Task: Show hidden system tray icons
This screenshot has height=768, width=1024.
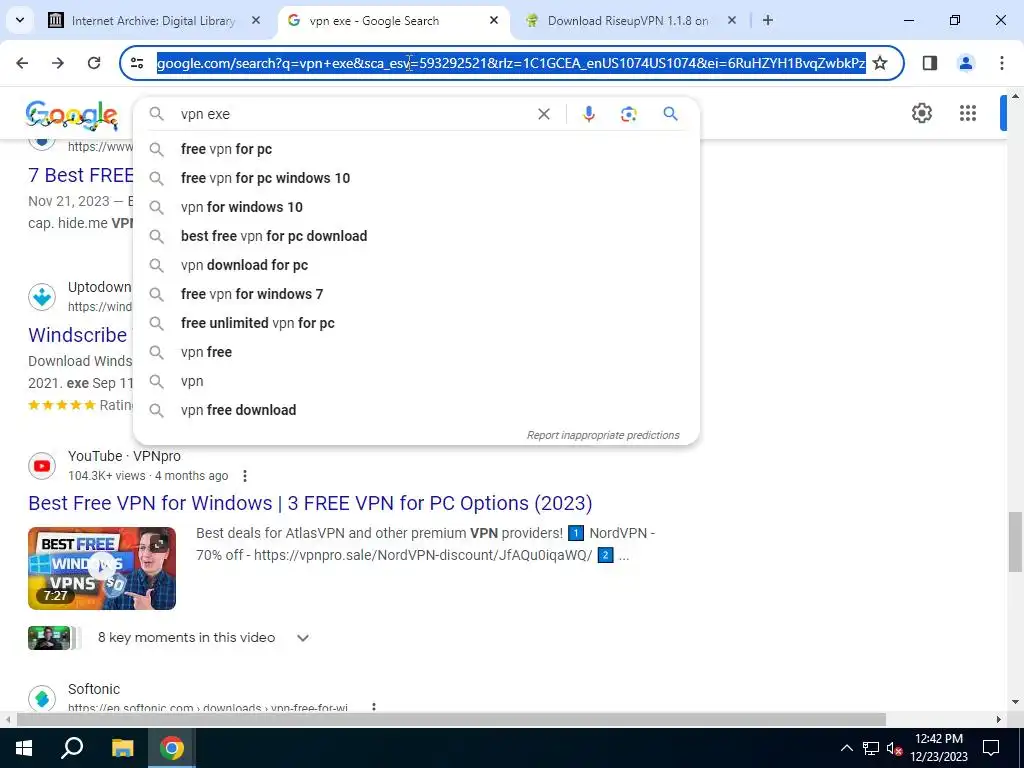Action: pos(846,748)
